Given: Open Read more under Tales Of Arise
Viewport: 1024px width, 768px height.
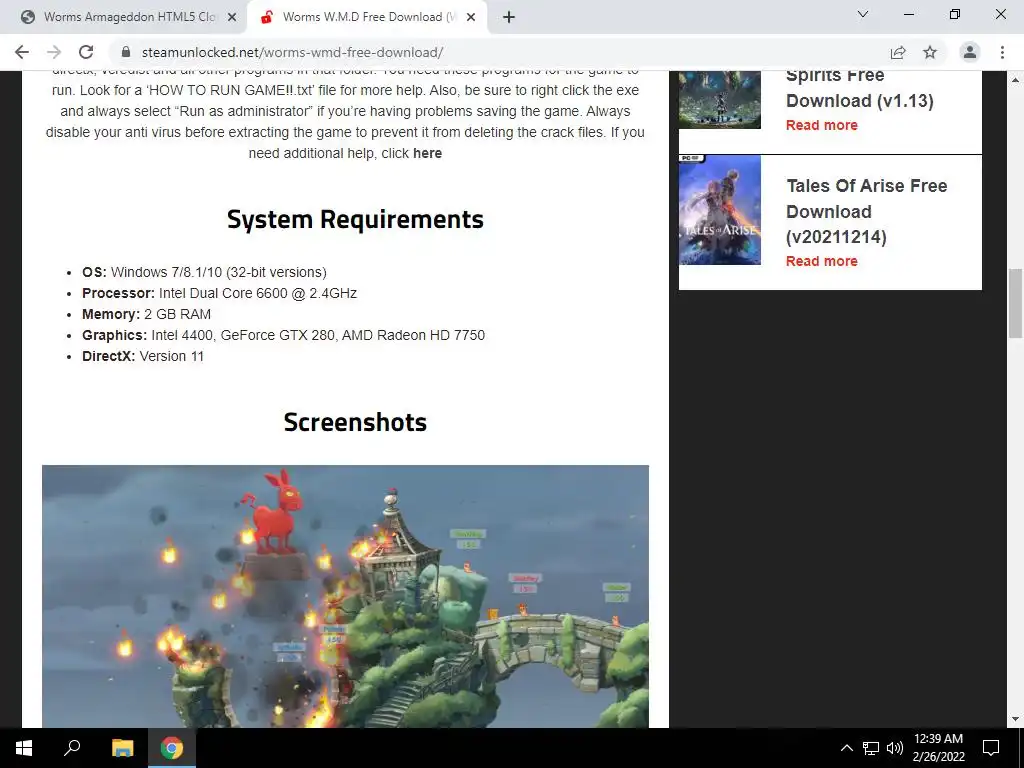Looking at the screenshot, I should (x=822, y=261).
